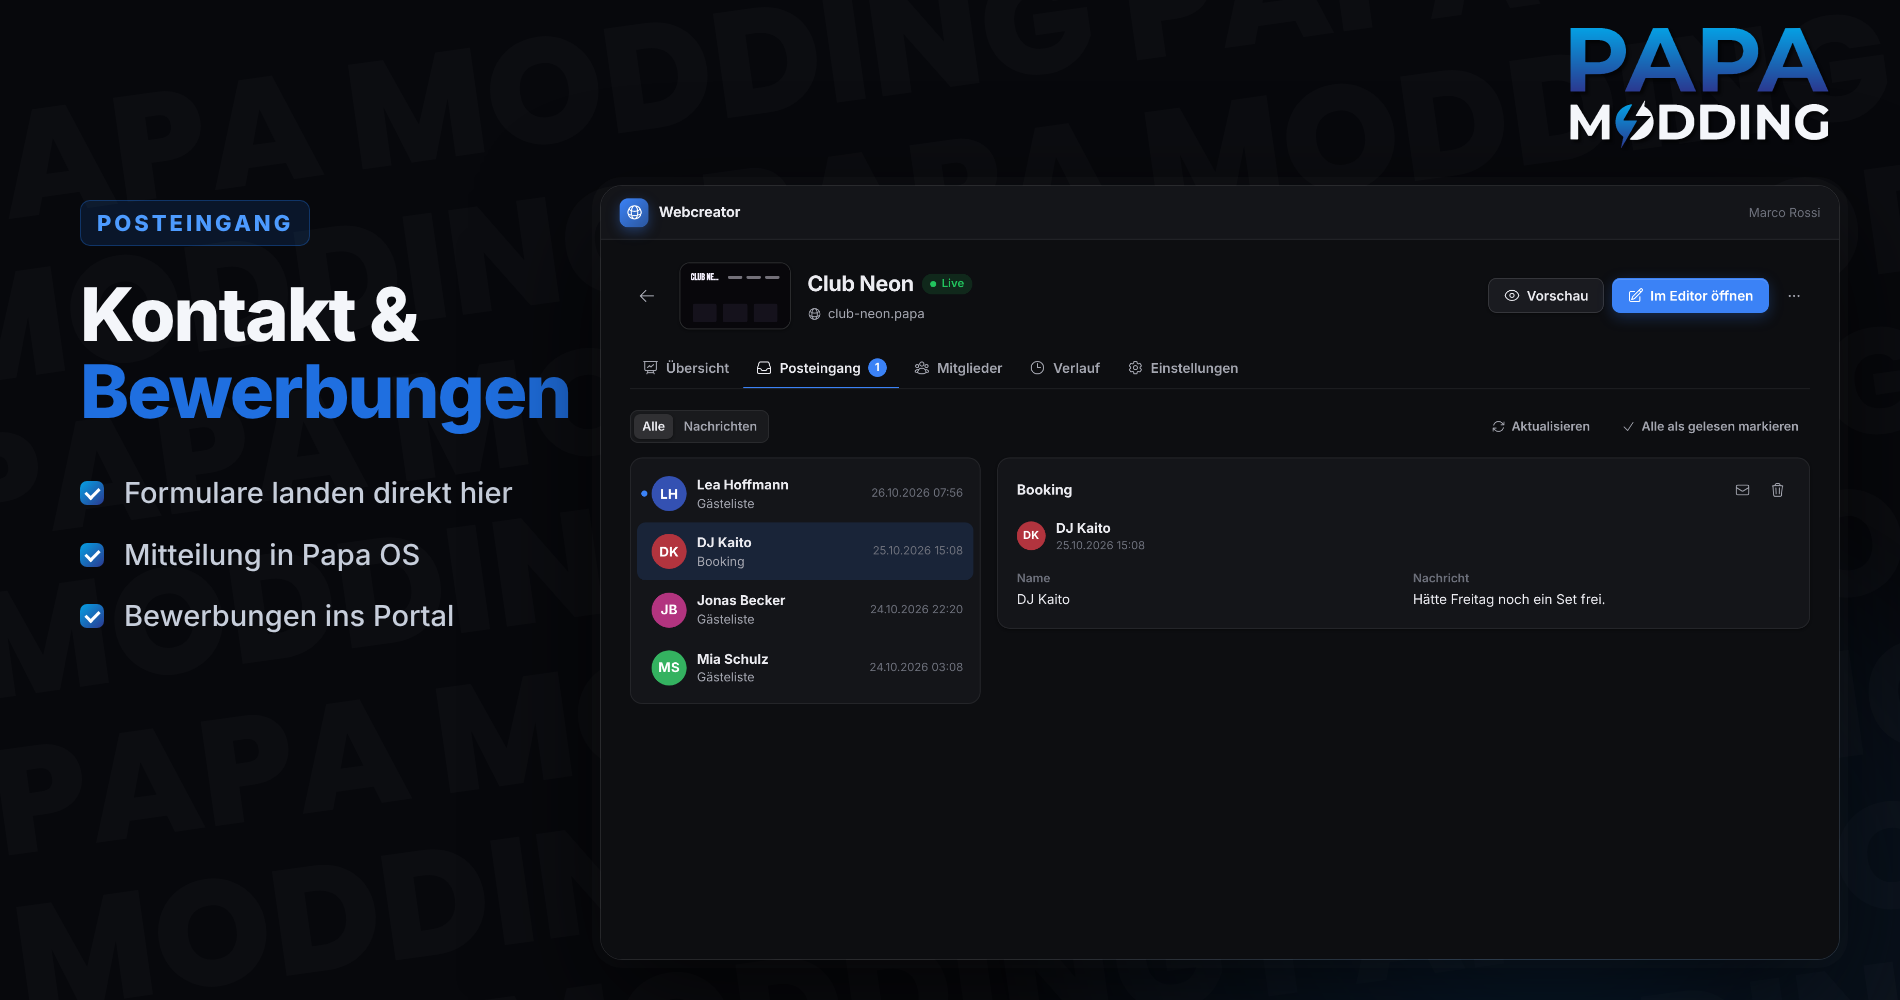The width and height of the screenshot is (1900, 1000).
Task: Delete the Booking message with trash icon
Action: (1777, 490)
